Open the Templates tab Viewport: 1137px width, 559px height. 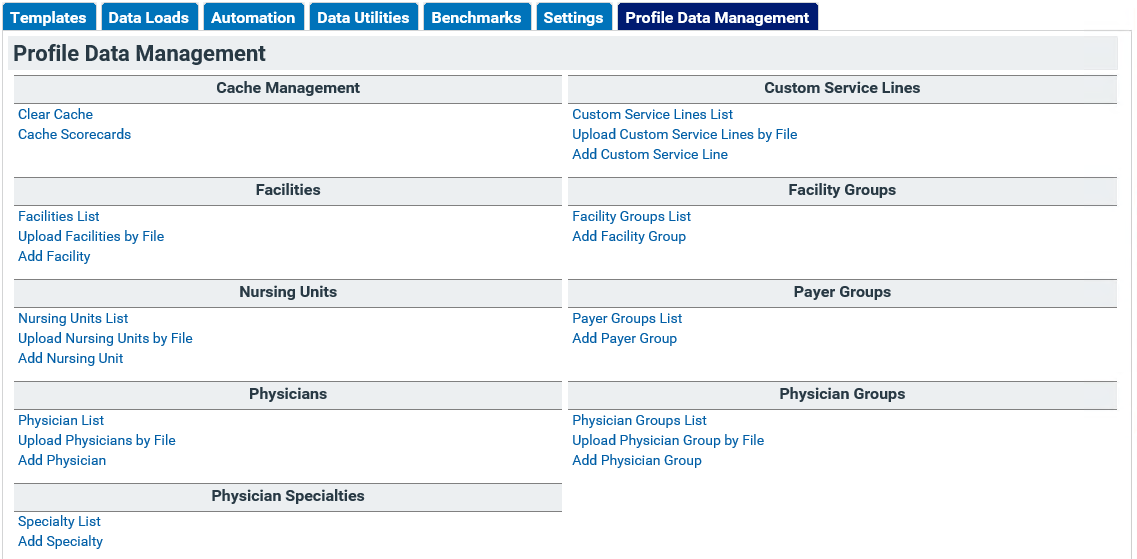pyautogui.click(x=49, y=17)
